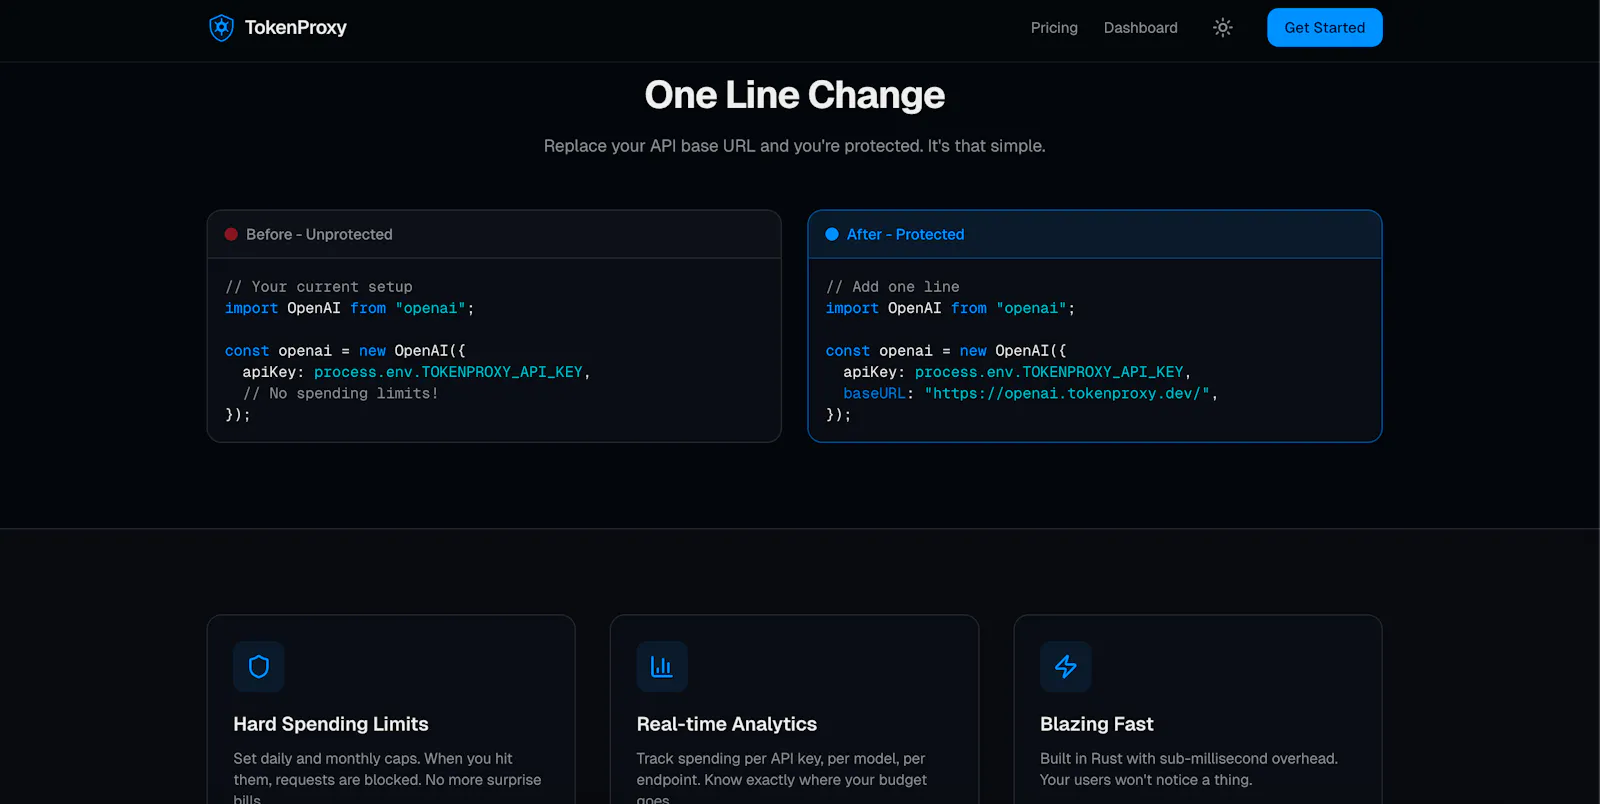Click the Get Started button
Image resolution: width=1600 pixels, height=804 pixels.
1324,28
